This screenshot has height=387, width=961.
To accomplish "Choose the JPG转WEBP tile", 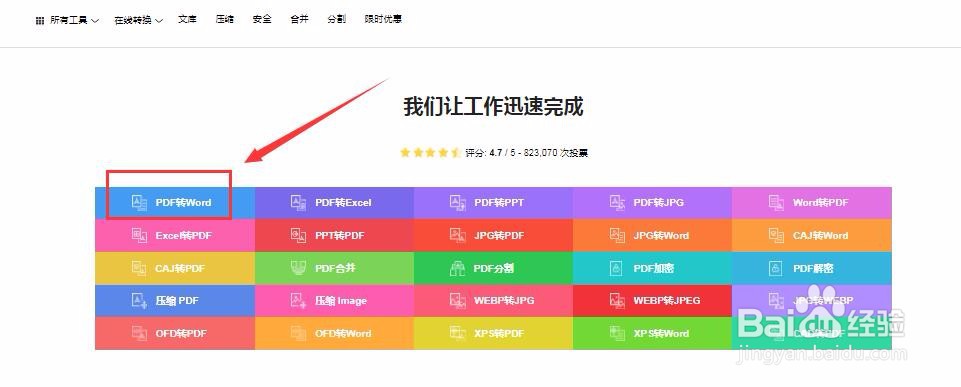I will (x=812, y=301).
